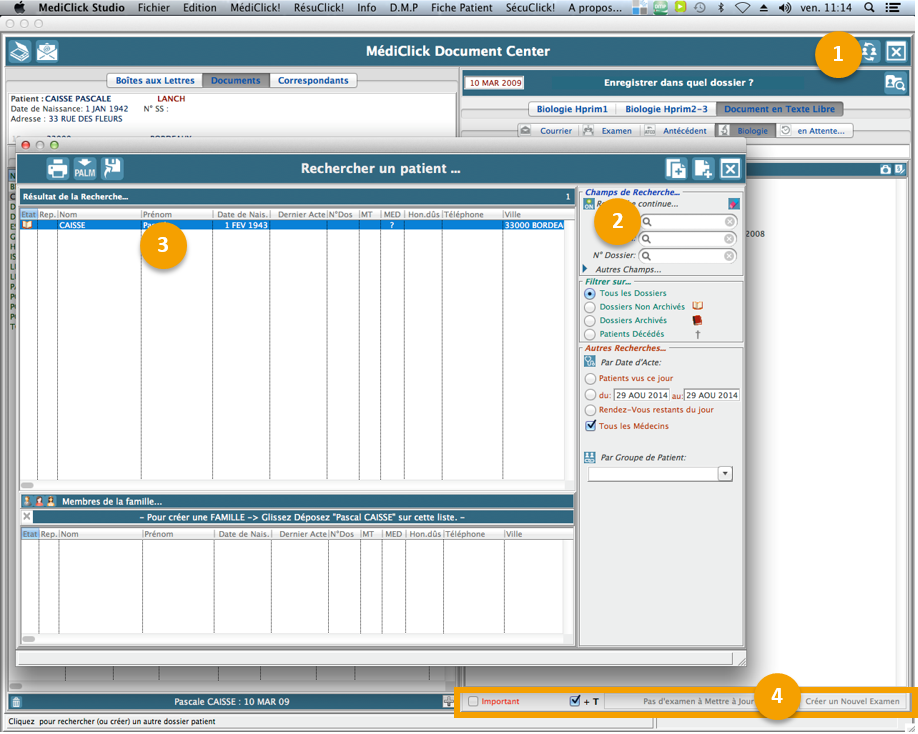The width and height of the screenshot is (918, 734).
Task: Switch to the Correspondants tab
Action: coord(313,81)
